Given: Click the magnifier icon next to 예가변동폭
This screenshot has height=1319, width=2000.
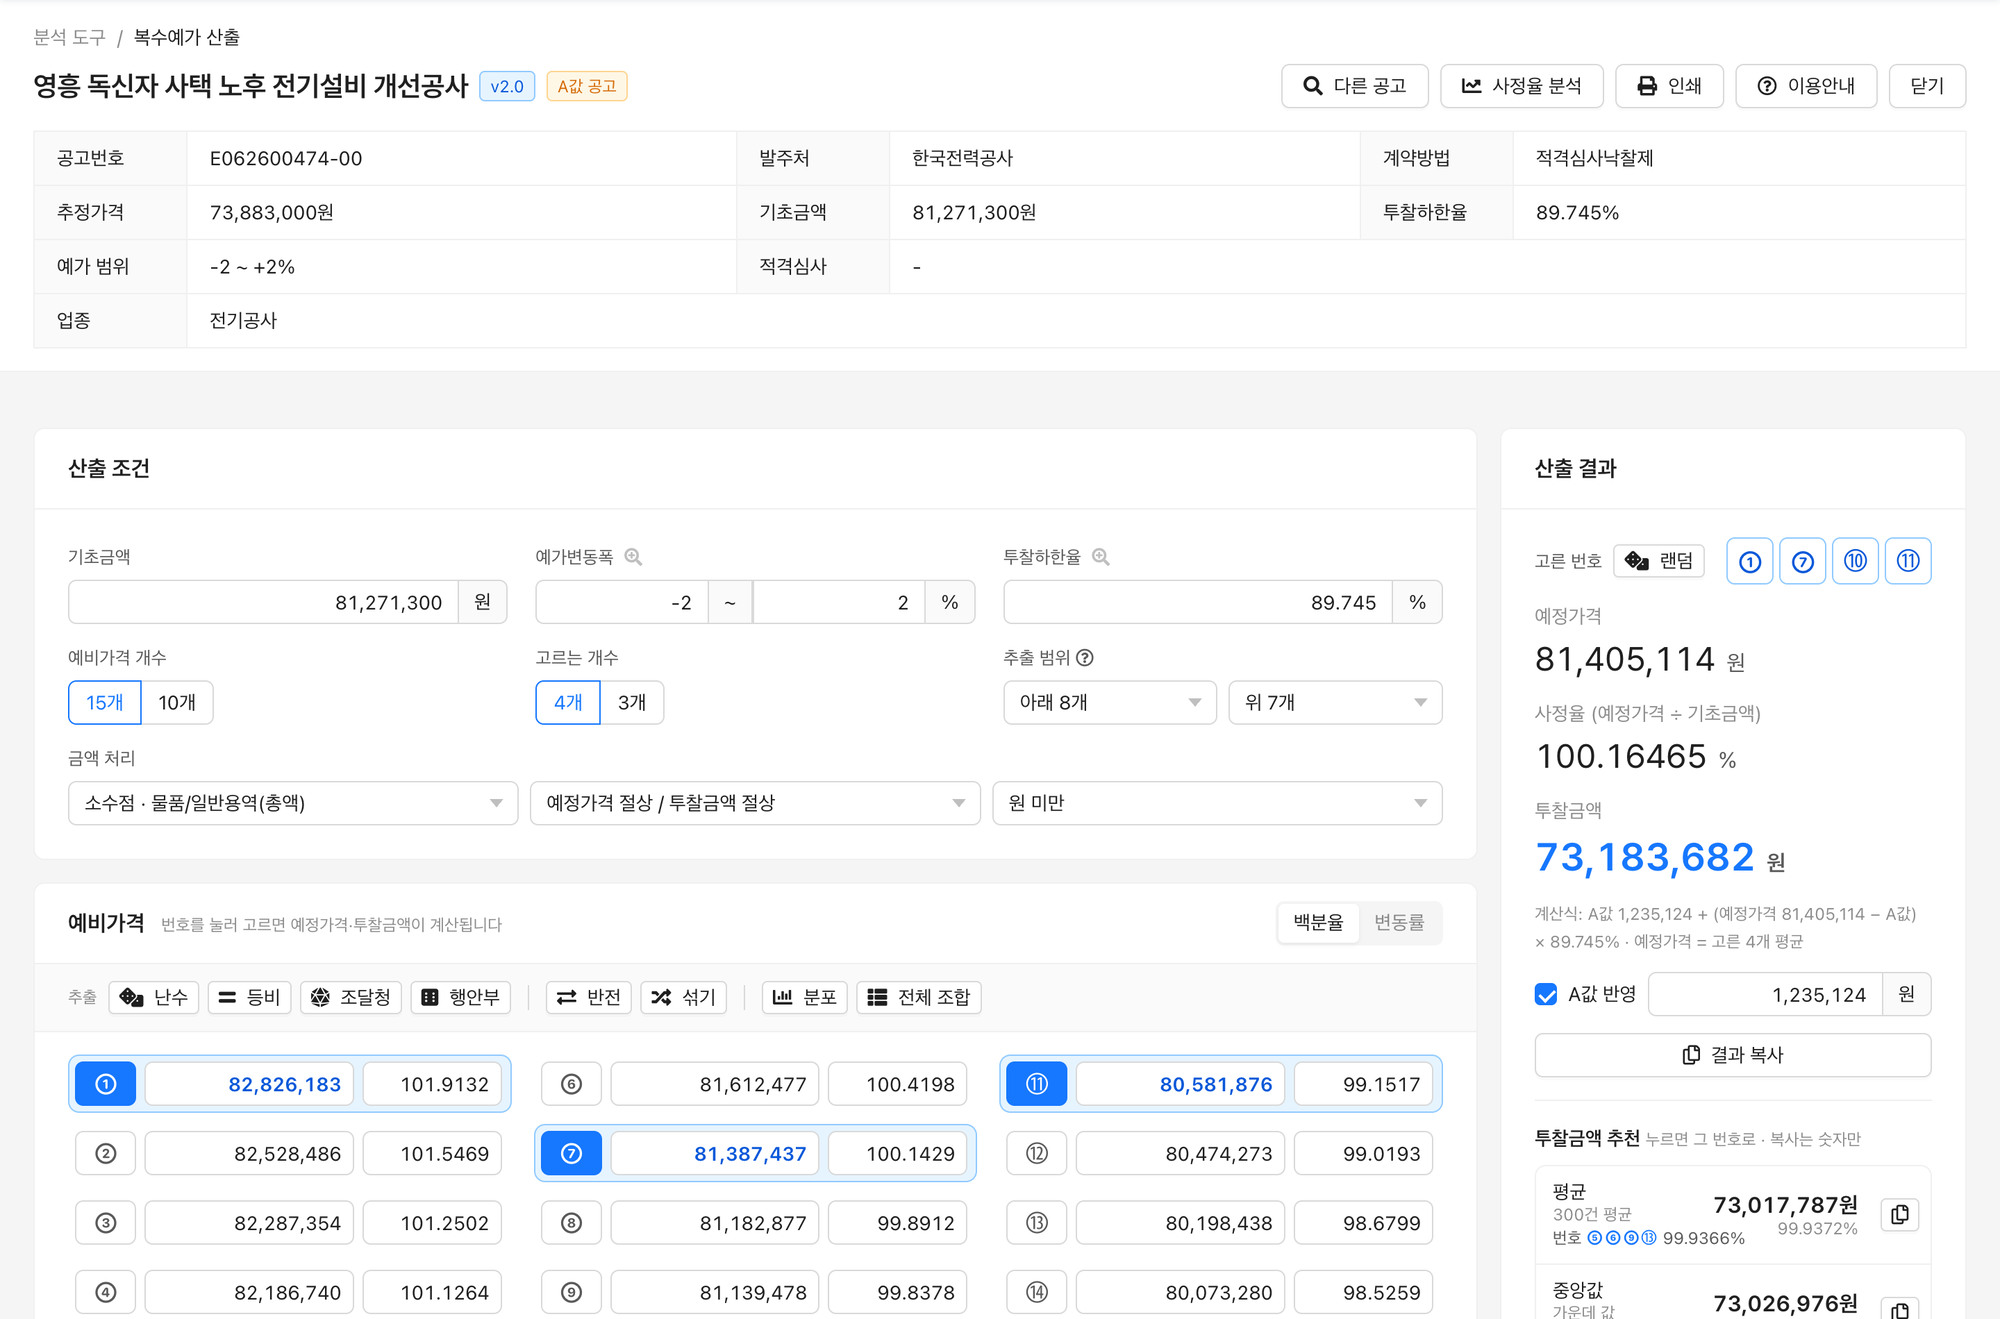Looking at the screenshot, I should pos(633,557).
